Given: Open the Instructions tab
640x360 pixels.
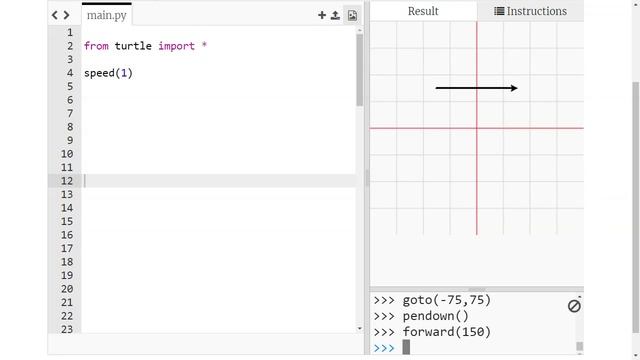Looking at the screenshot, I should (x=530, y=11).
